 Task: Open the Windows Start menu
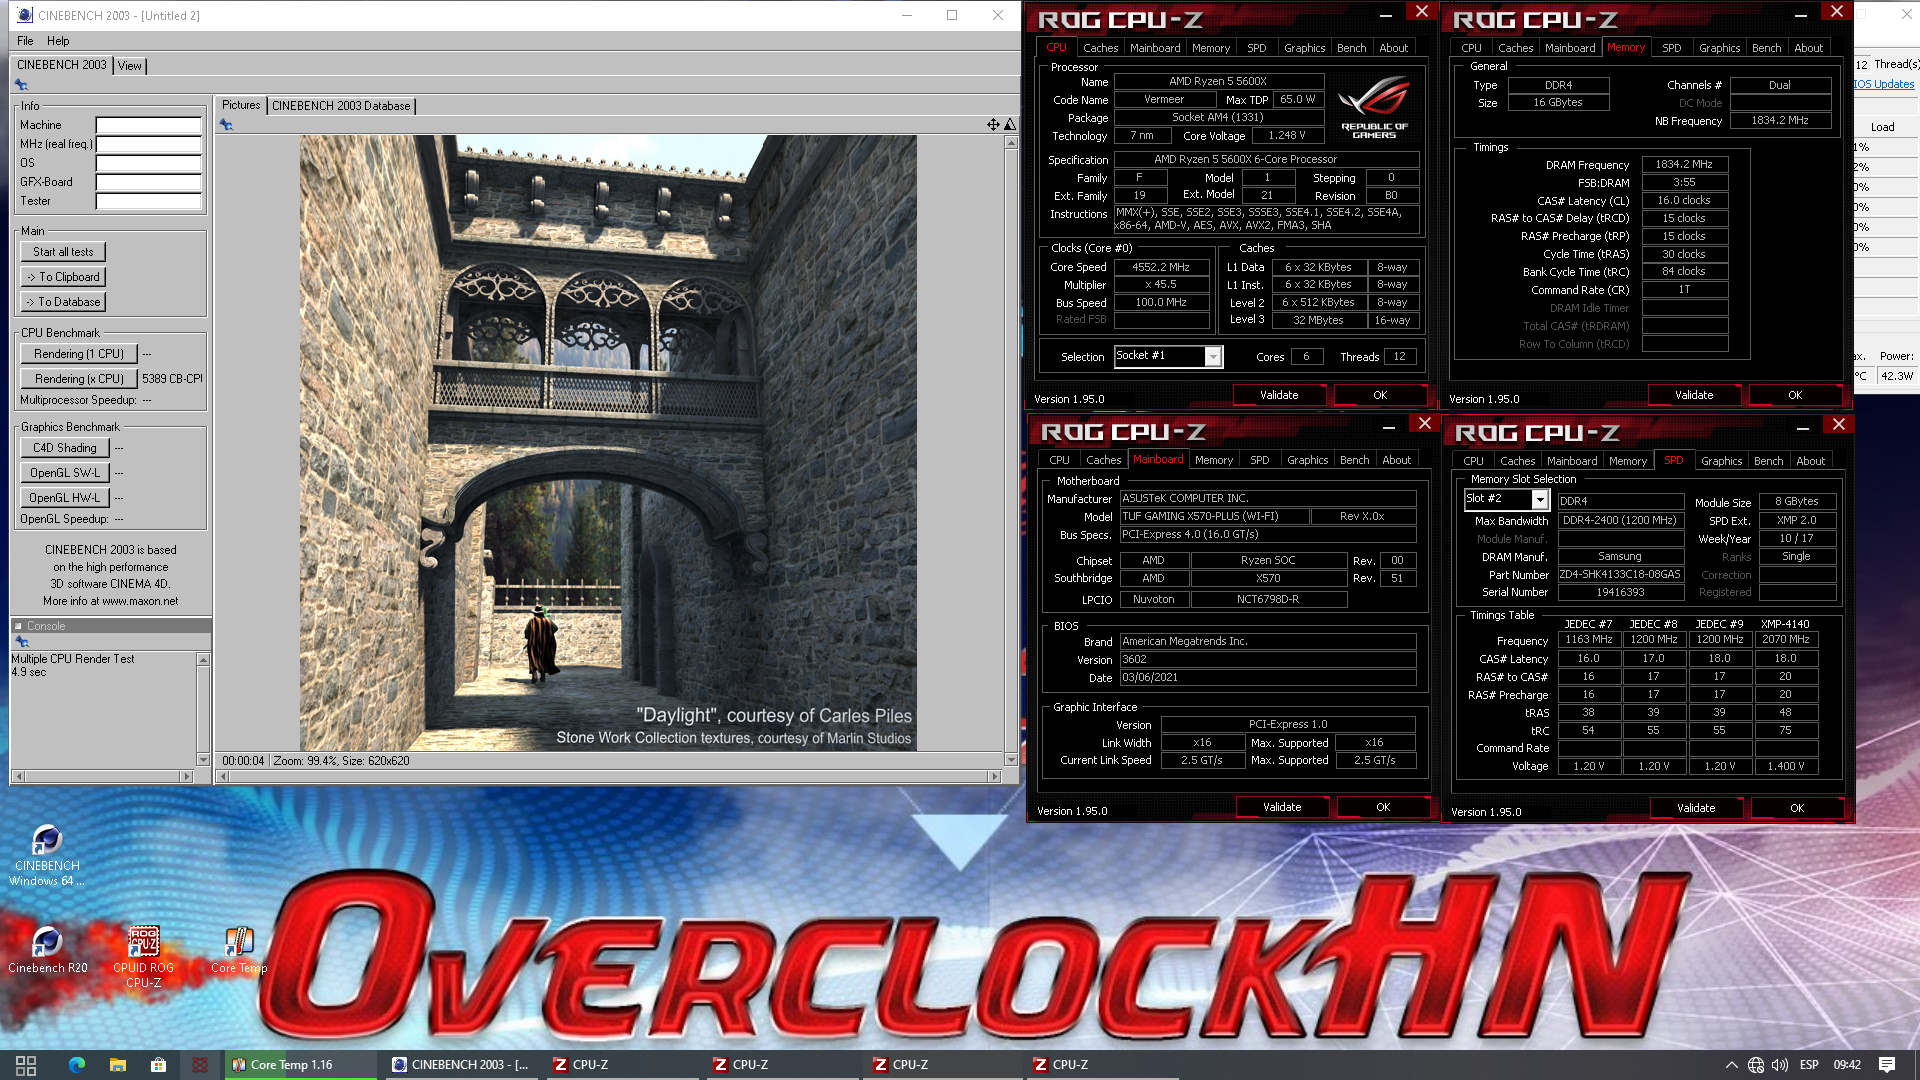pyautogui.click(x=26, y=1065)
